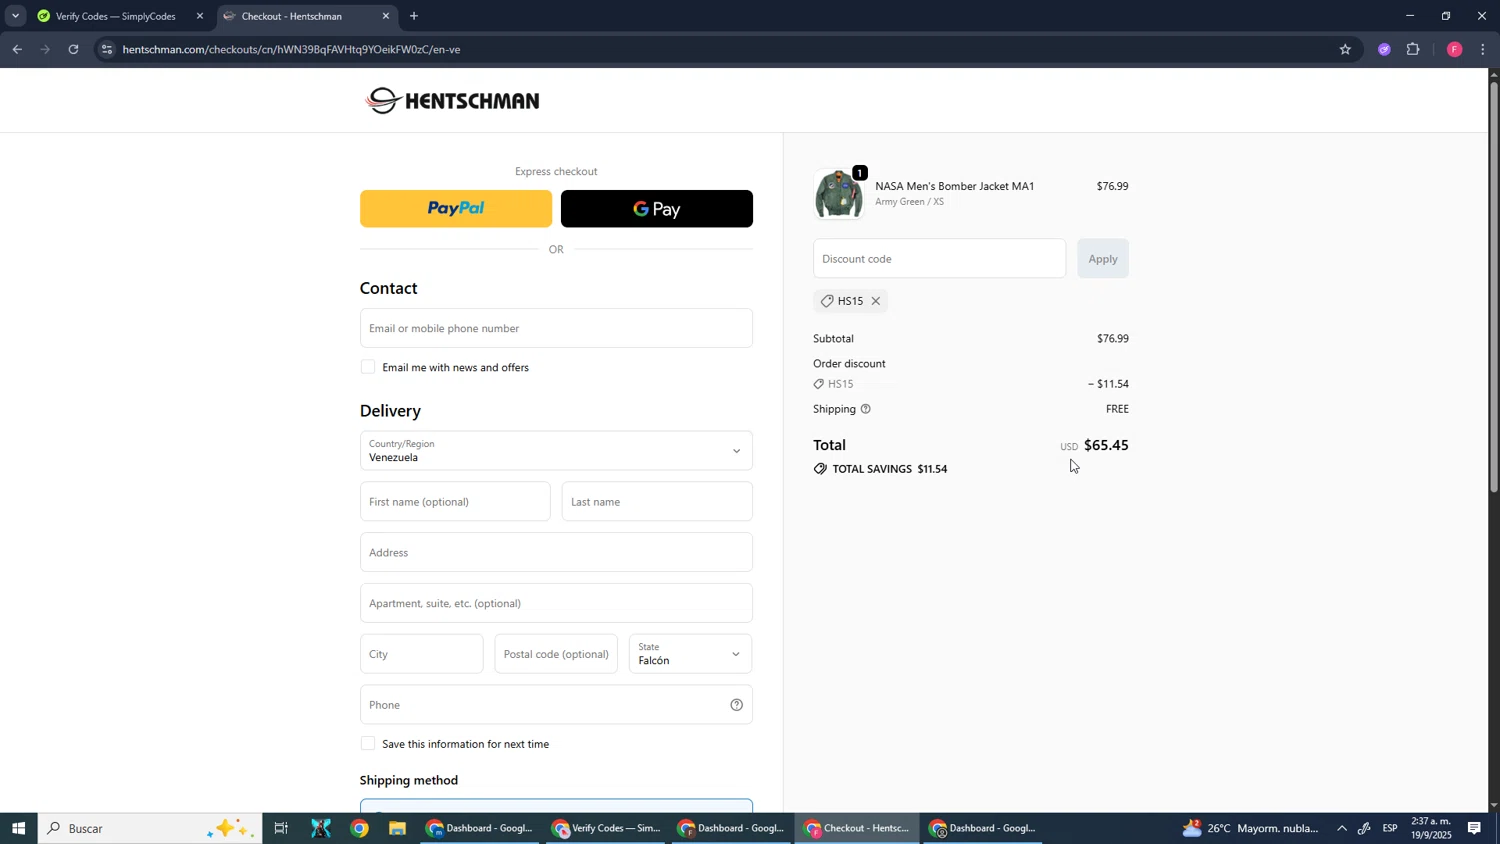
Task: Open the State dropdown showing Falcón
Action: point(691,654)
